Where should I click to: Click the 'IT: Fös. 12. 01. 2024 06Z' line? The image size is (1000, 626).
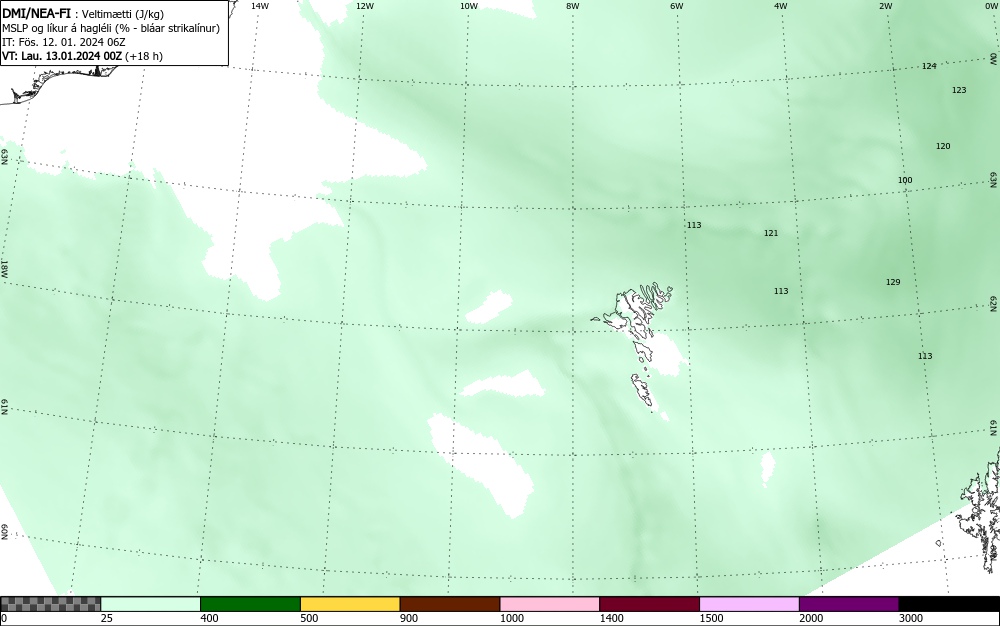[64, 42]
